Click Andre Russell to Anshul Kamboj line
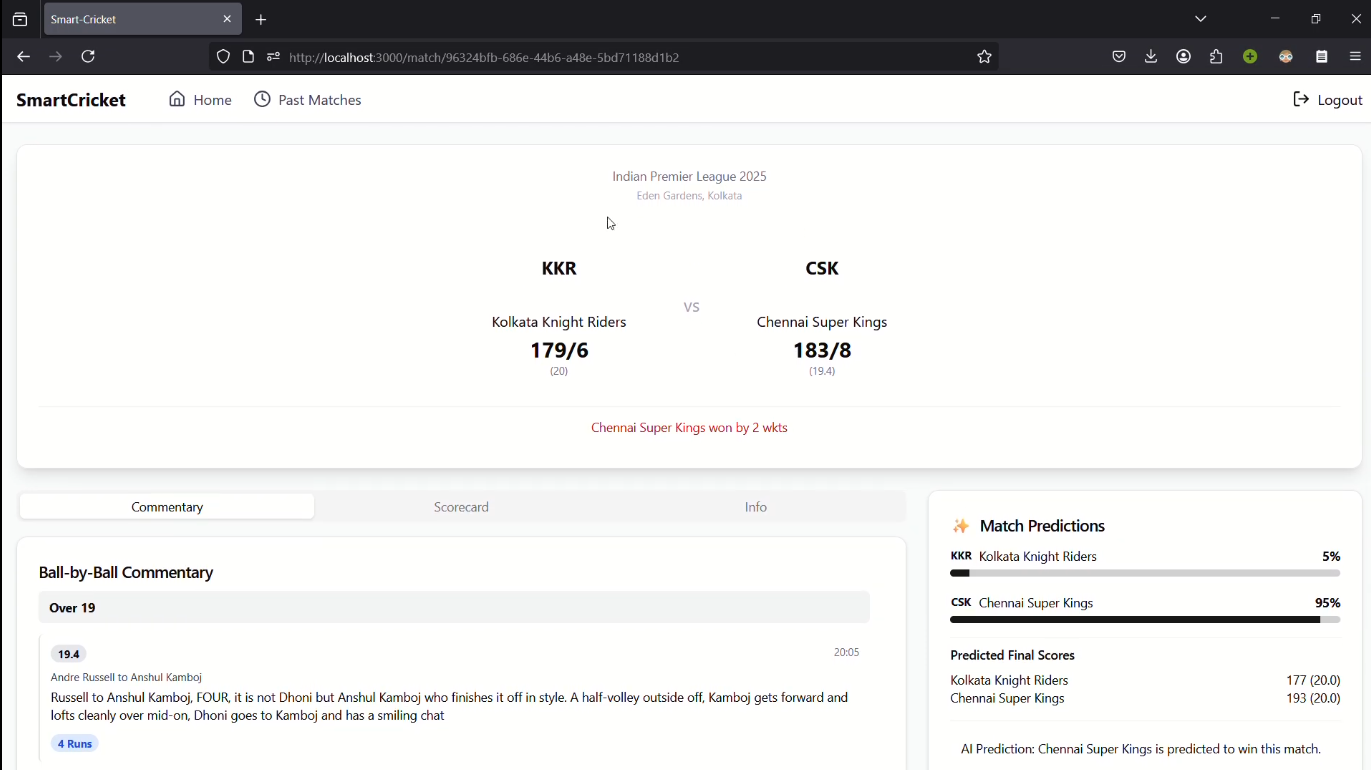1371x770 pixels. pyautogui.click(x=126, y=677)
